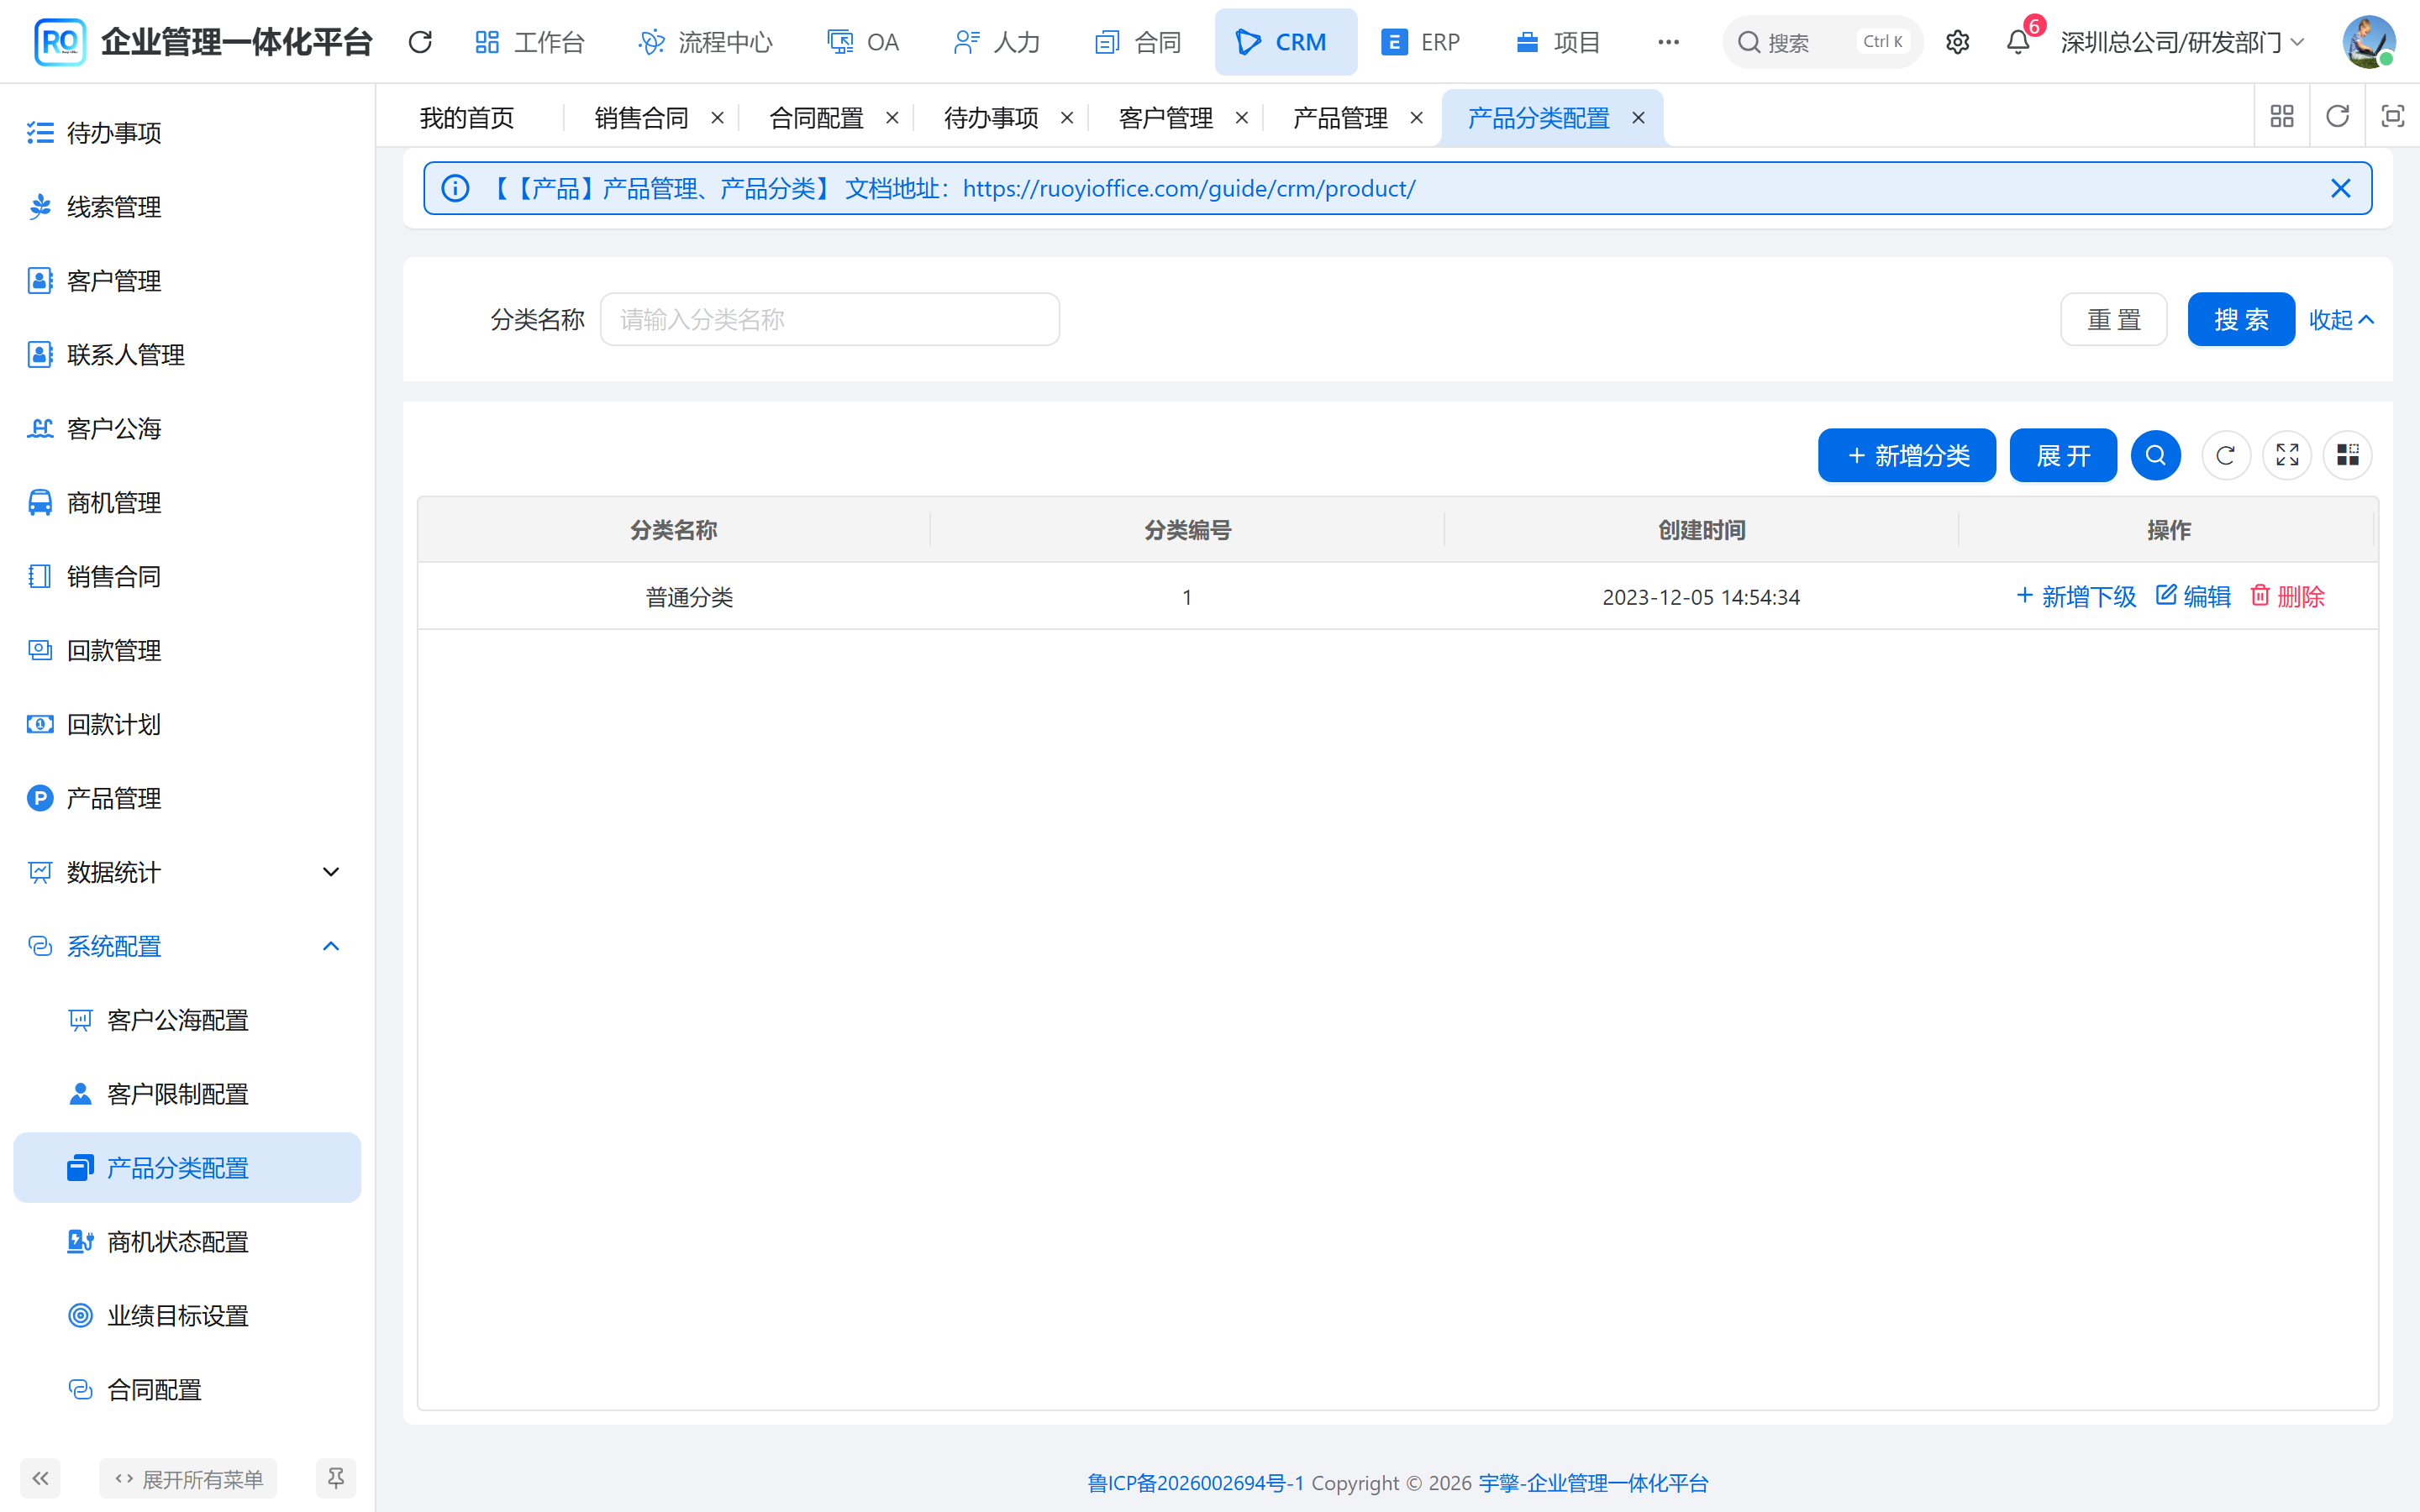Click the user avatar
Image resolution: width=2420 pixels, height=1512 pixels.
click(x=2368, y=42)
